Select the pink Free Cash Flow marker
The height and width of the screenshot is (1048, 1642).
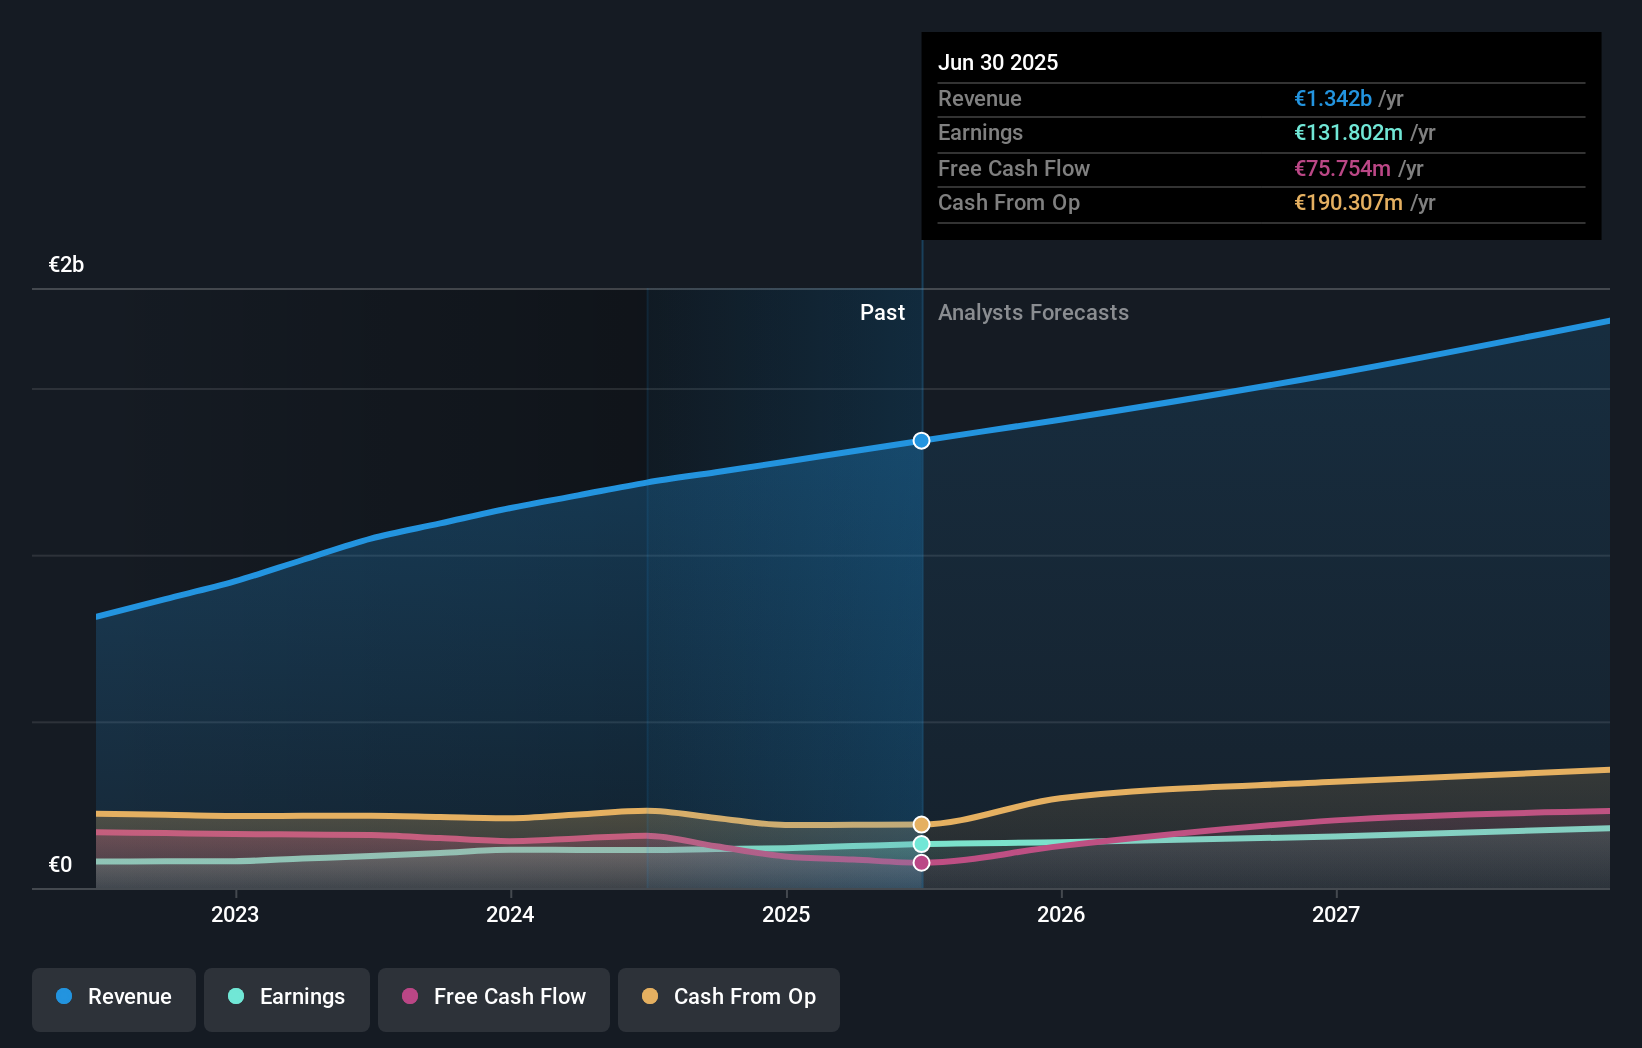pyautogui.click(x=921, y=862)
